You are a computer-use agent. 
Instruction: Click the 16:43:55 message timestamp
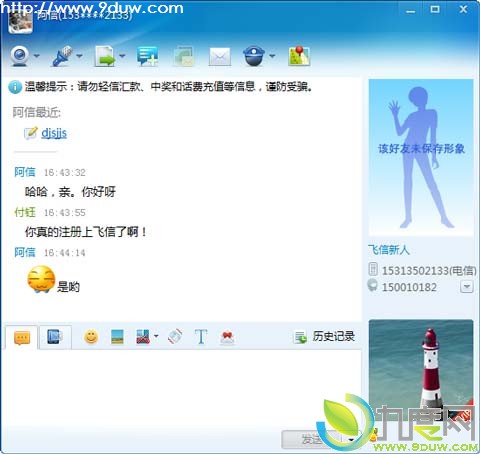(x=65, y=213)
